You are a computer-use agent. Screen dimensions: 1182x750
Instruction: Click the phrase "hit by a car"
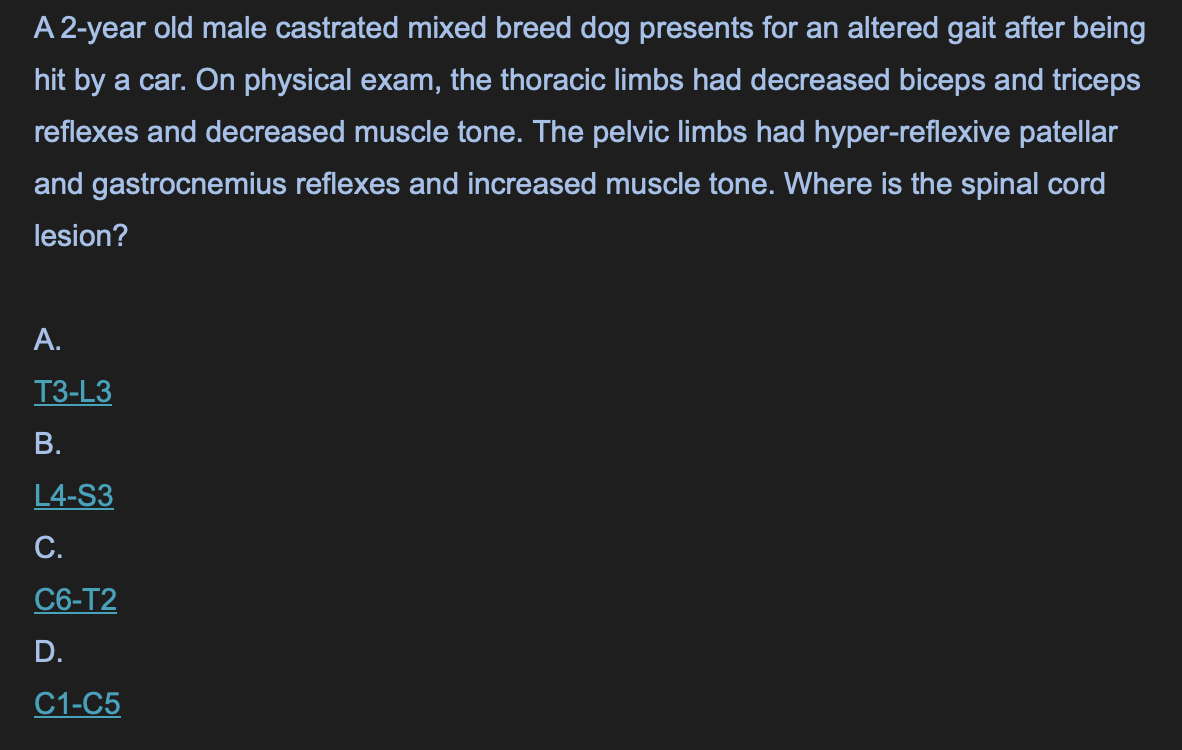109,81
